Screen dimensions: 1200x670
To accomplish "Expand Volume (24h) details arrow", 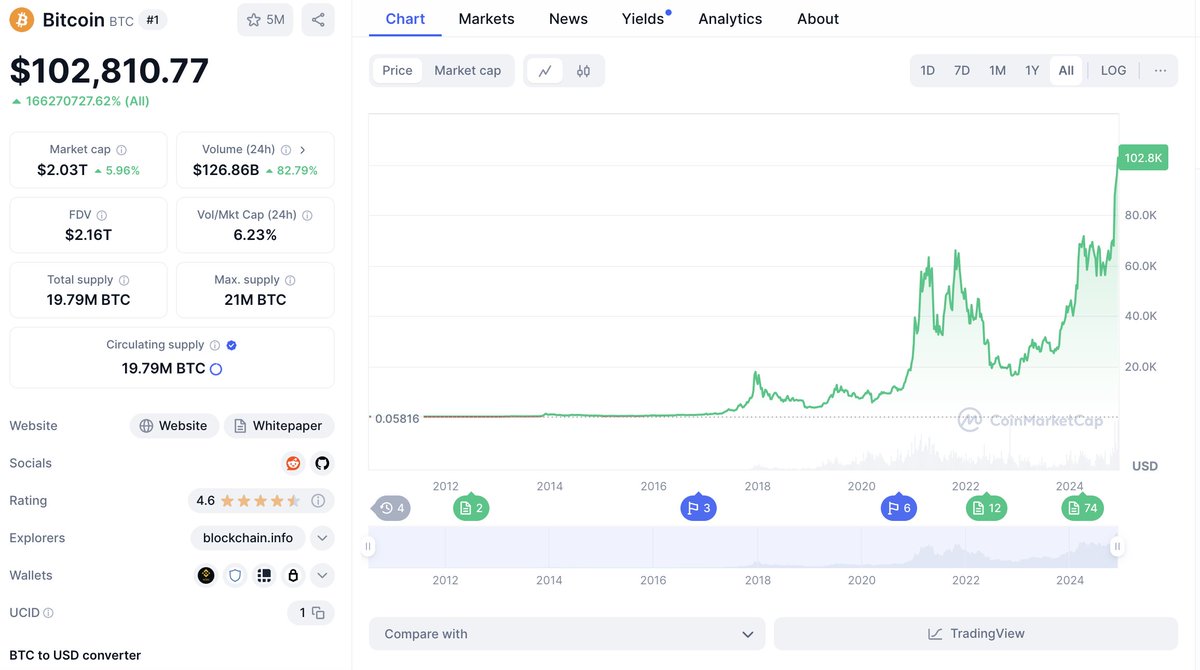I will (303, 150).
